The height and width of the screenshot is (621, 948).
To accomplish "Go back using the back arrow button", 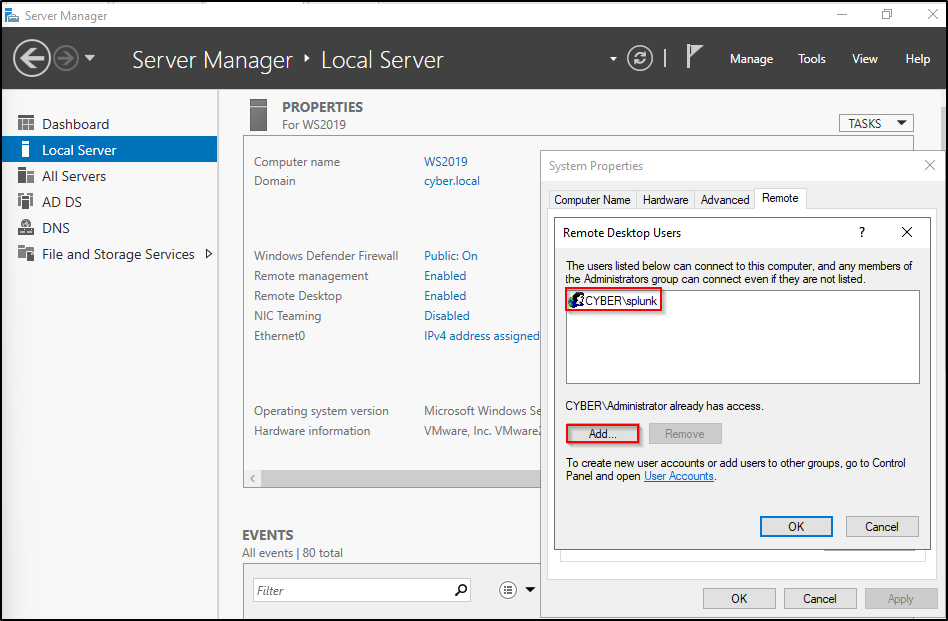I will (31, 59).
